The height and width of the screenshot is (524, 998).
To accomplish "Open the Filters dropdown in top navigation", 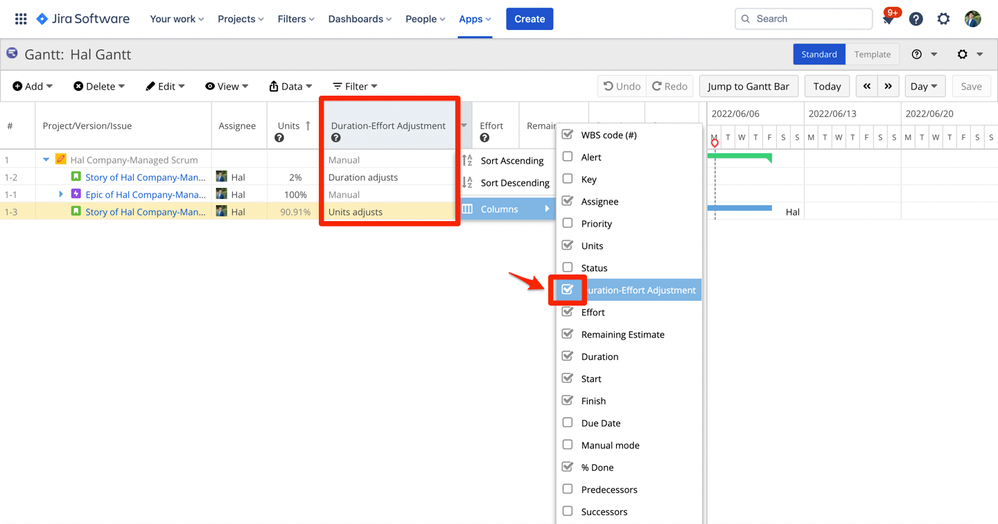I will (x=296, y=19).
